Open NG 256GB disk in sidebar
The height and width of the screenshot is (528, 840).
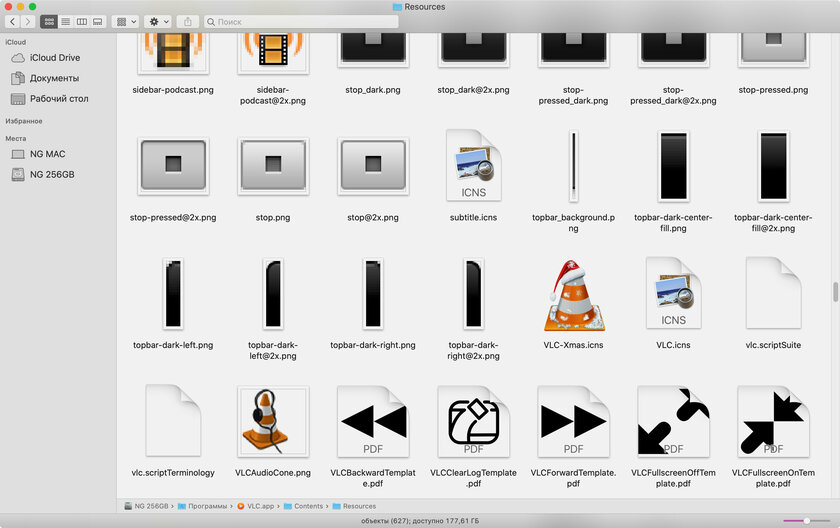click(x=52, y=174)
